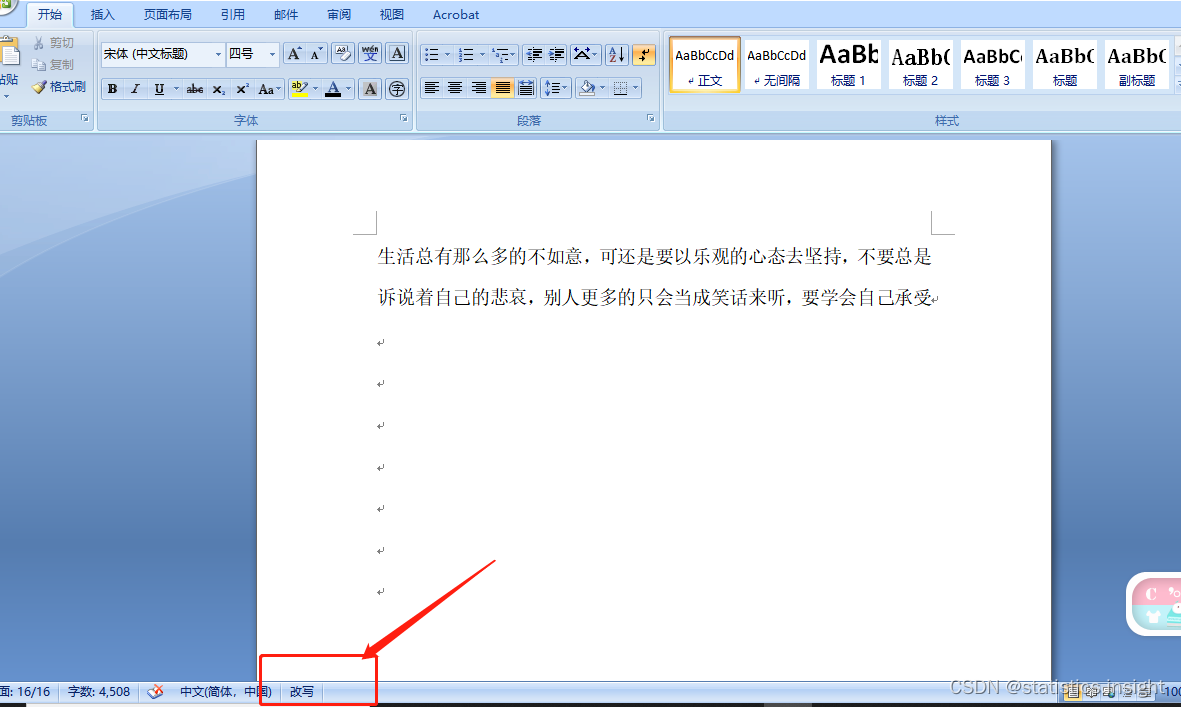Click the Shrink Font icon
Image resolution: width=1181 pixels, height=707 pixels.
[x=316, y=54]
